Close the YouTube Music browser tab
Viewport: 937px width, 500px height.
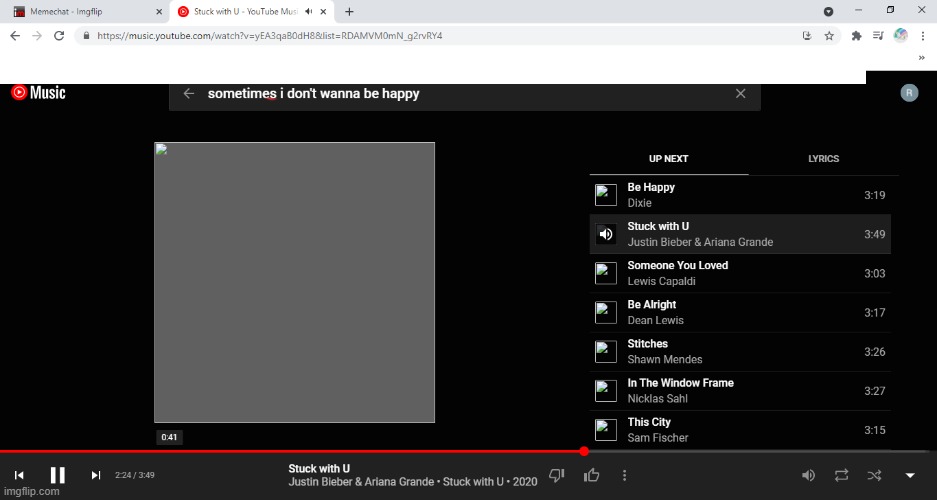pos(324,11)
